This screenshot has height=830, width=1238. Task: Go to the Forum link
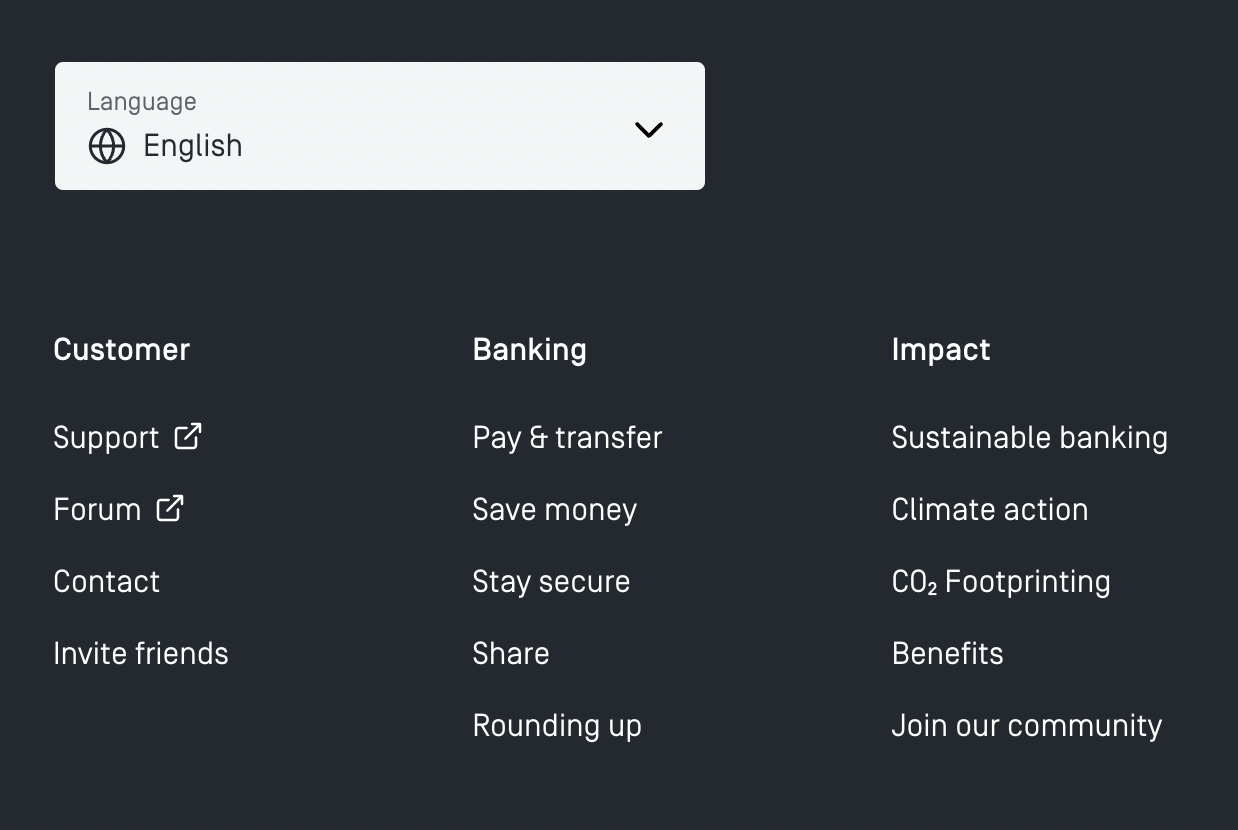97,510
